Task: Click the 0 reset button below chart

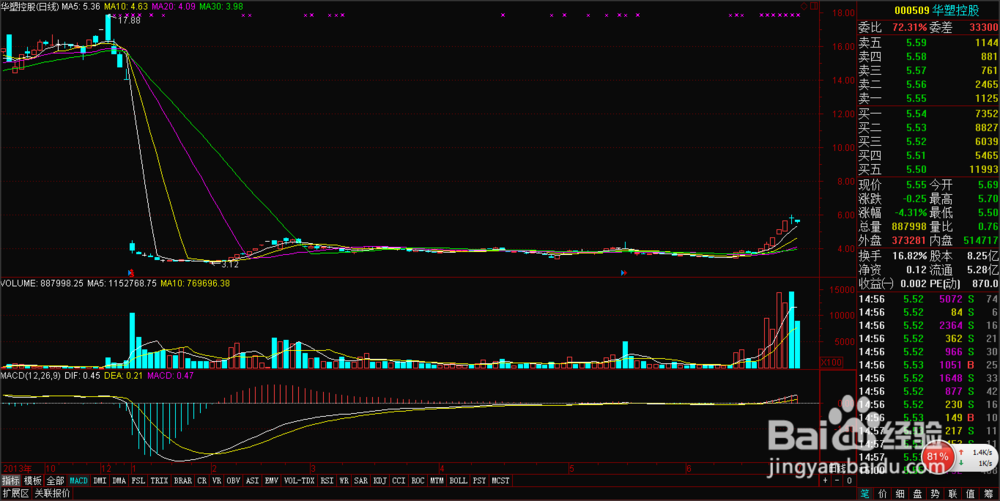Action: [x=849, y=481]
